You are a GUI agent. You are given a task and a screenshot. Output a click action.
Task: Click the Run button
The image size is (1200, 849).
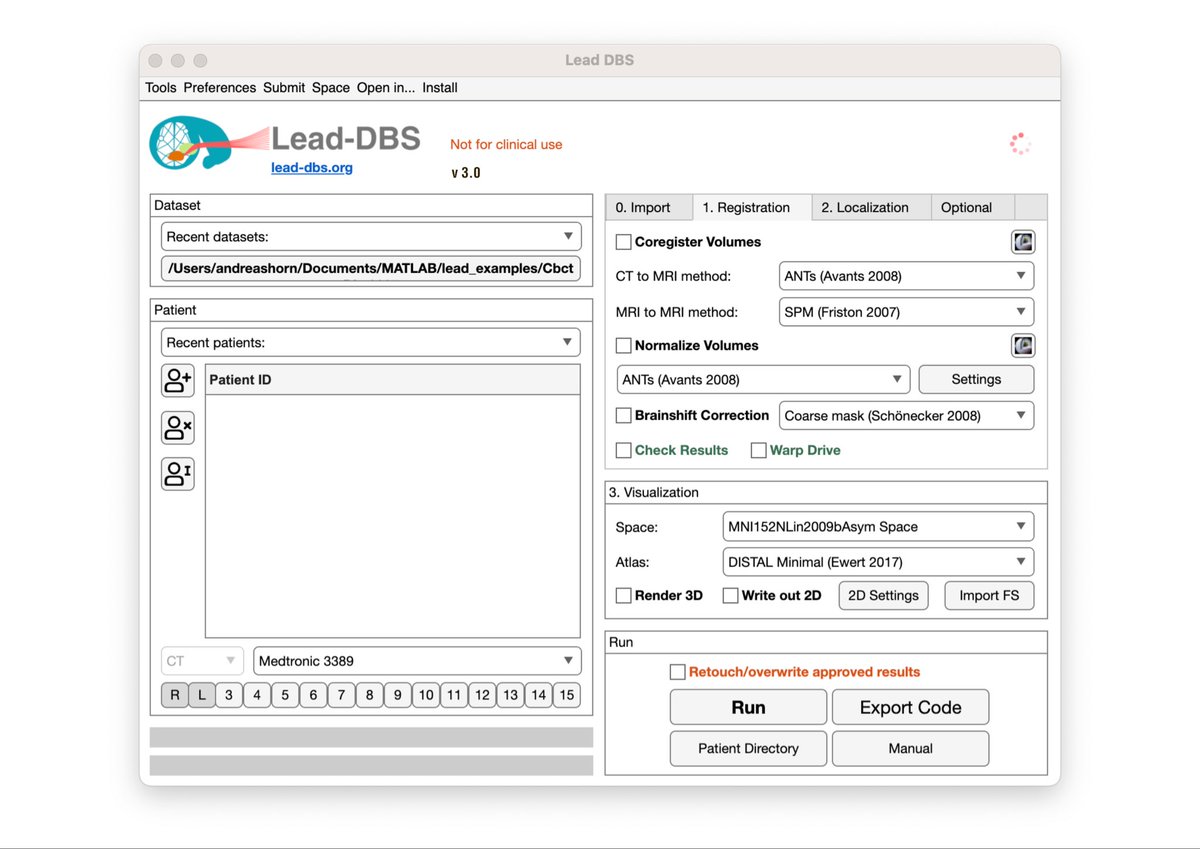pos(748,707)
